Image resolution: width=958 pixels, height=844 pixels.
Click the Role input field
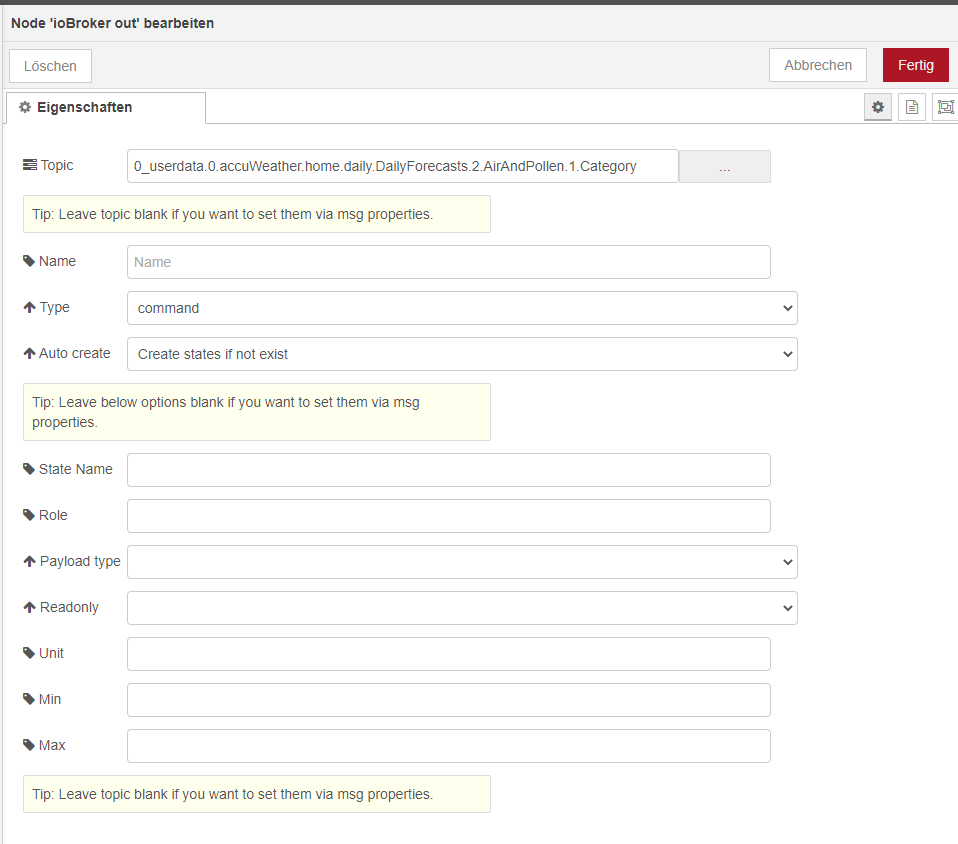448,516
